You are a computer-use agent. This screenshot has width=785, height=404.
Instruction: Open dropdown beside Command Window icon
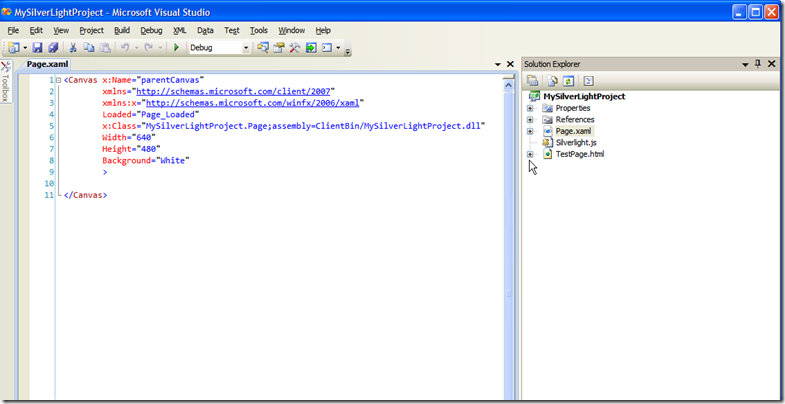(x=338, y=48)
